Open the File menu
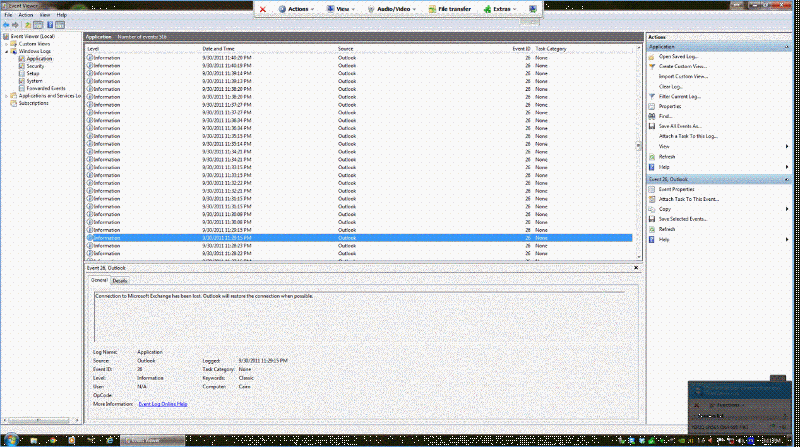 point(8,15)
